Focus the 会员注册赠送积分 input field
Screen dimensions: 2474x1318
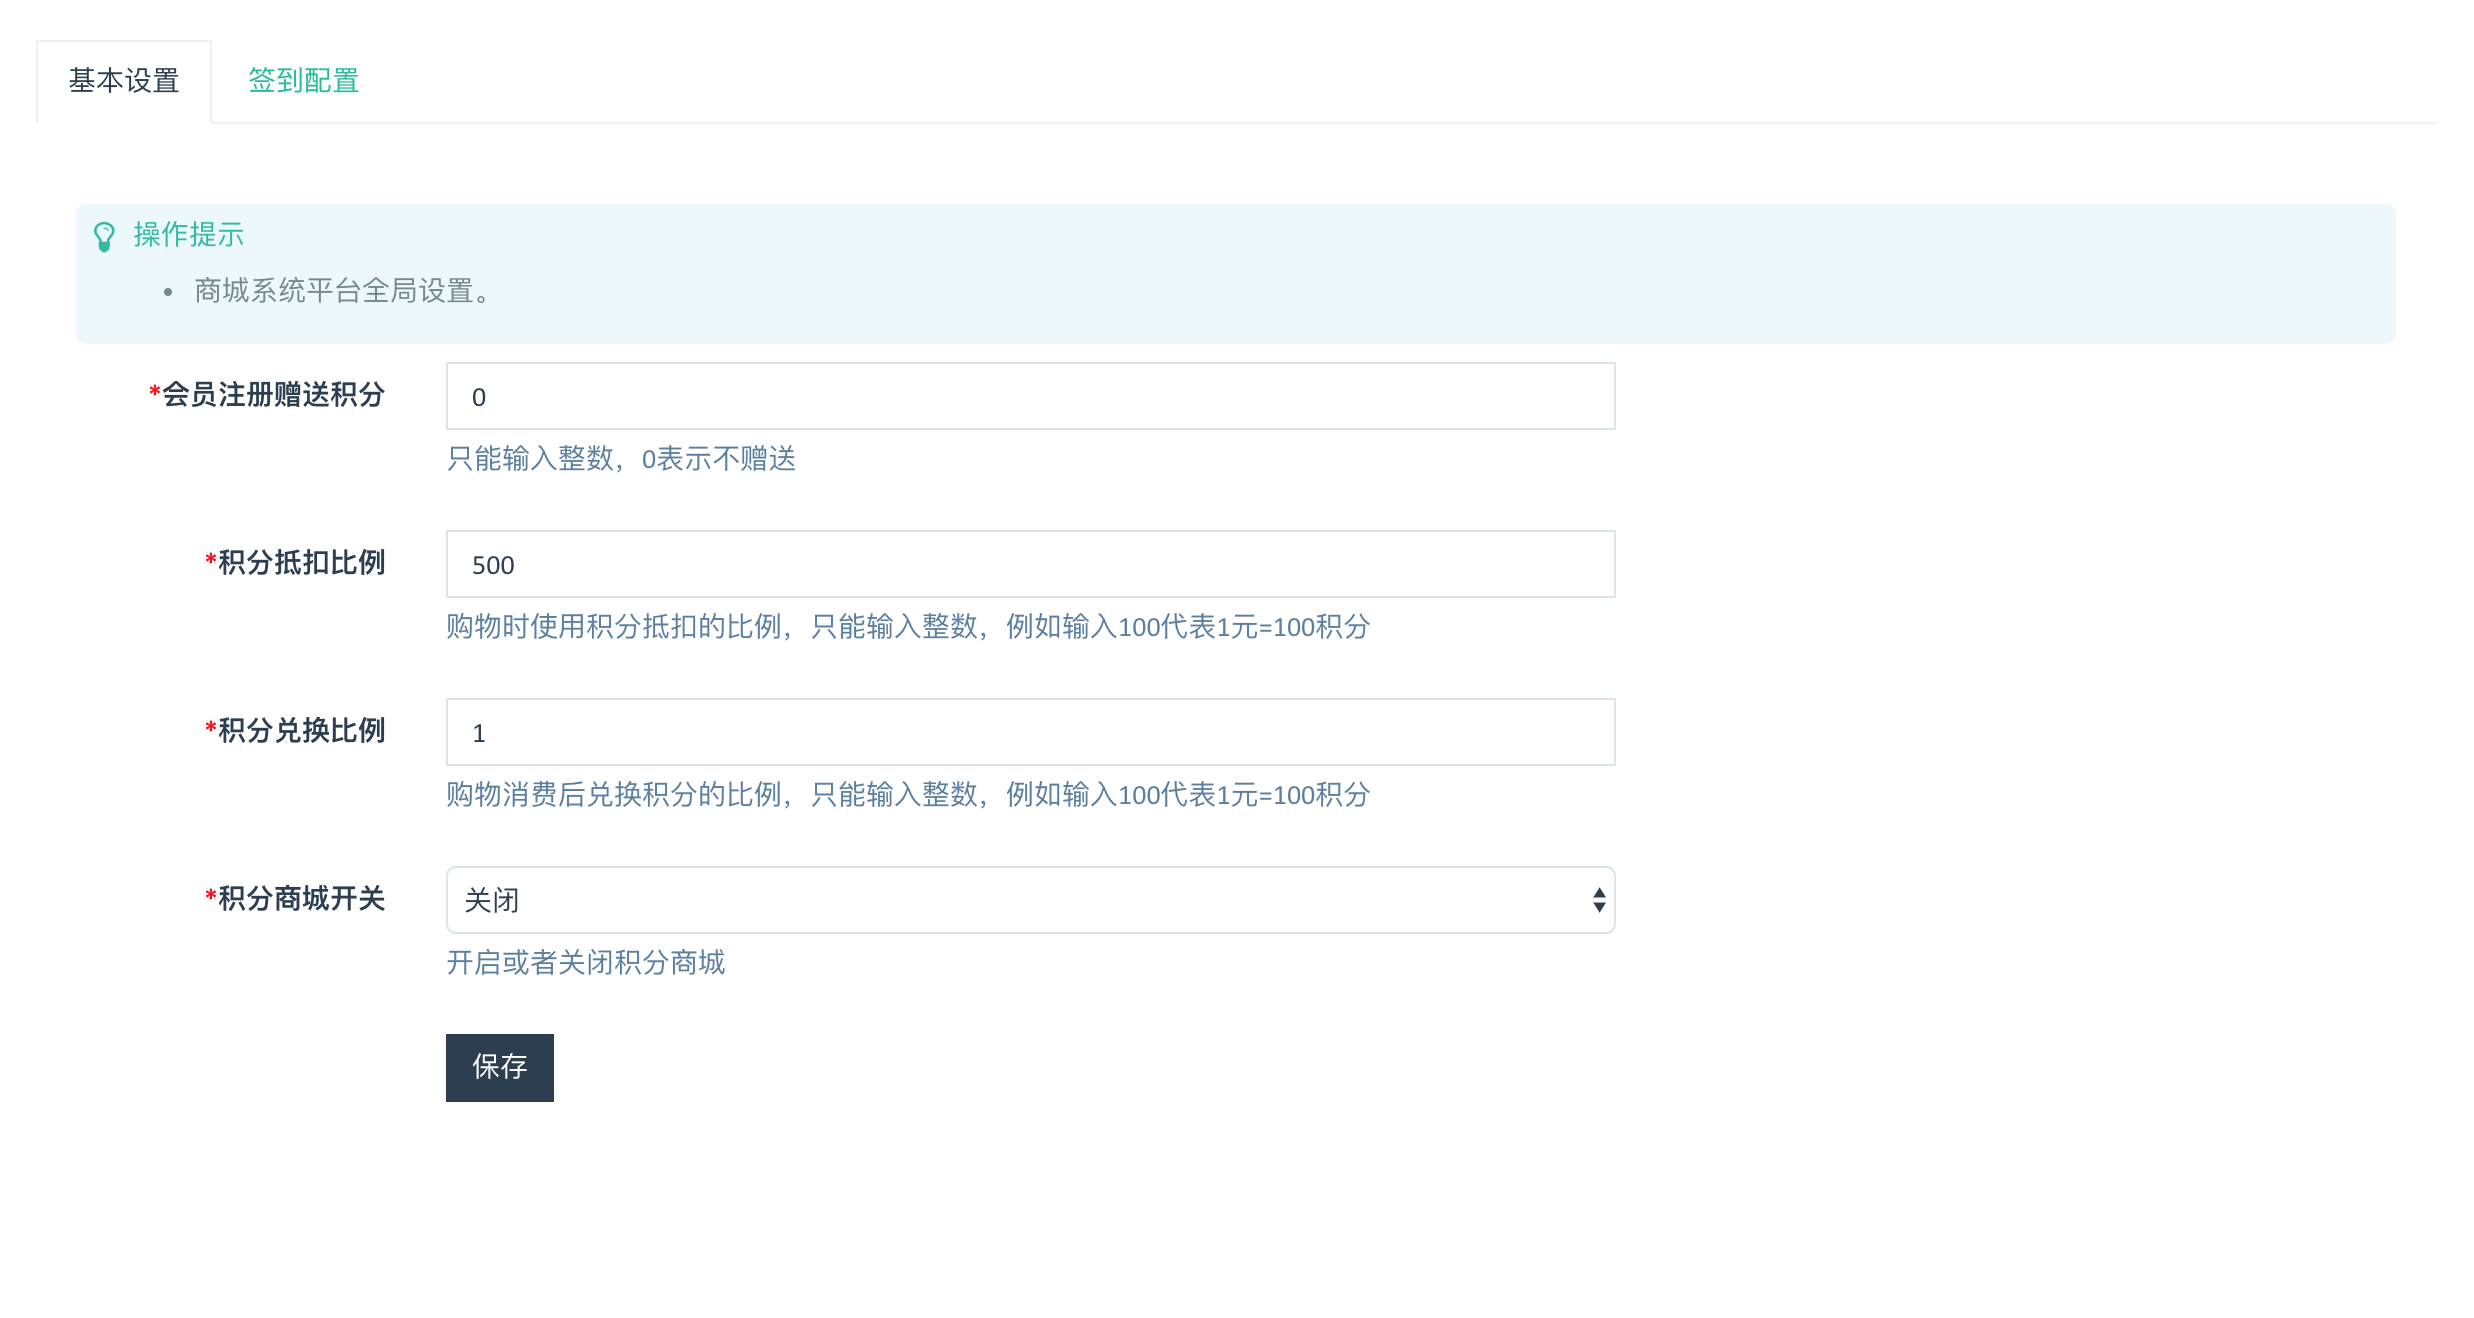click(x=1030, y=397)
